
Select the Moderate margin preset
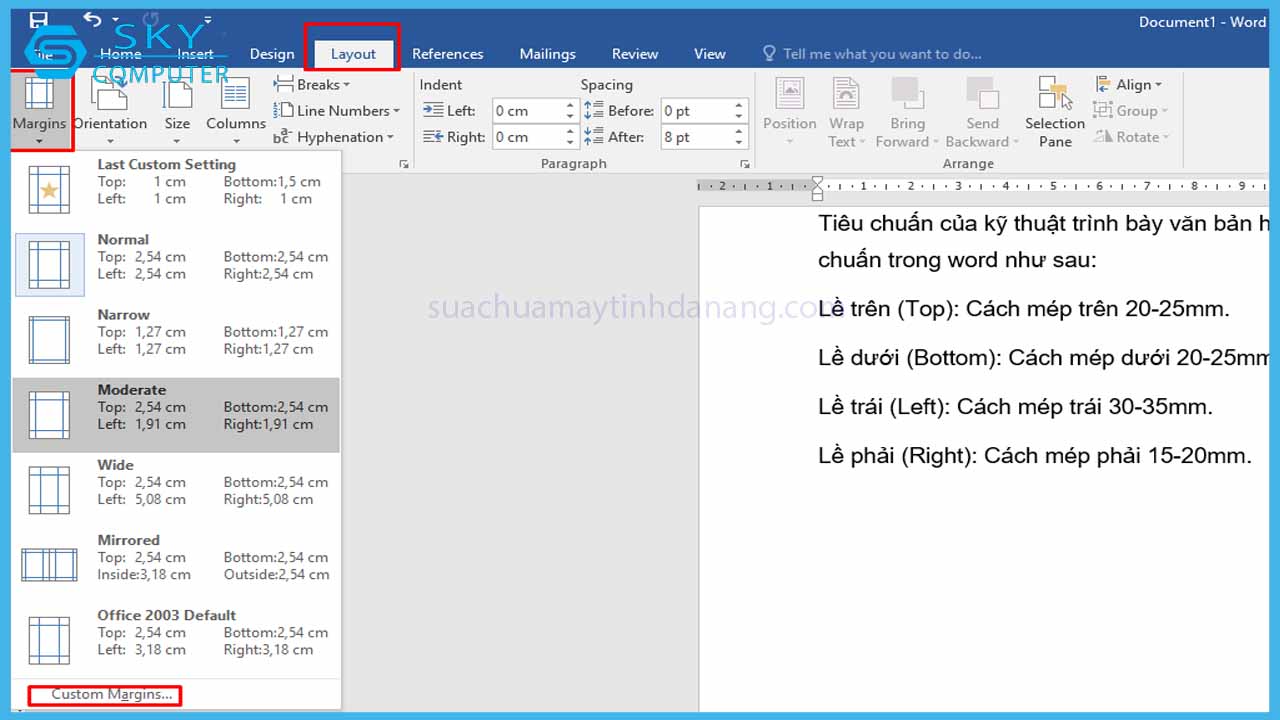point(176,414)
